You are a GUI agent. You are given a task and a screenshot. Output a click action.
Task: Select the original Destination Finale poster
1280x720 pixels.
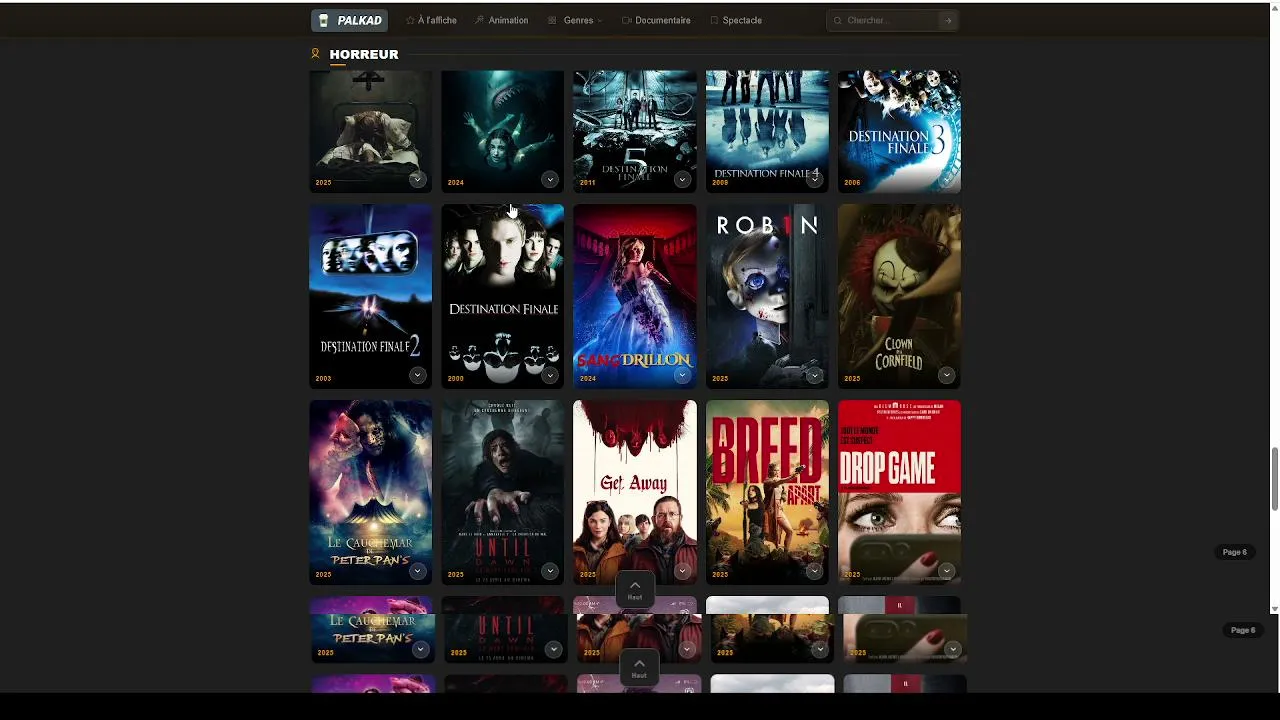[503, 296]
